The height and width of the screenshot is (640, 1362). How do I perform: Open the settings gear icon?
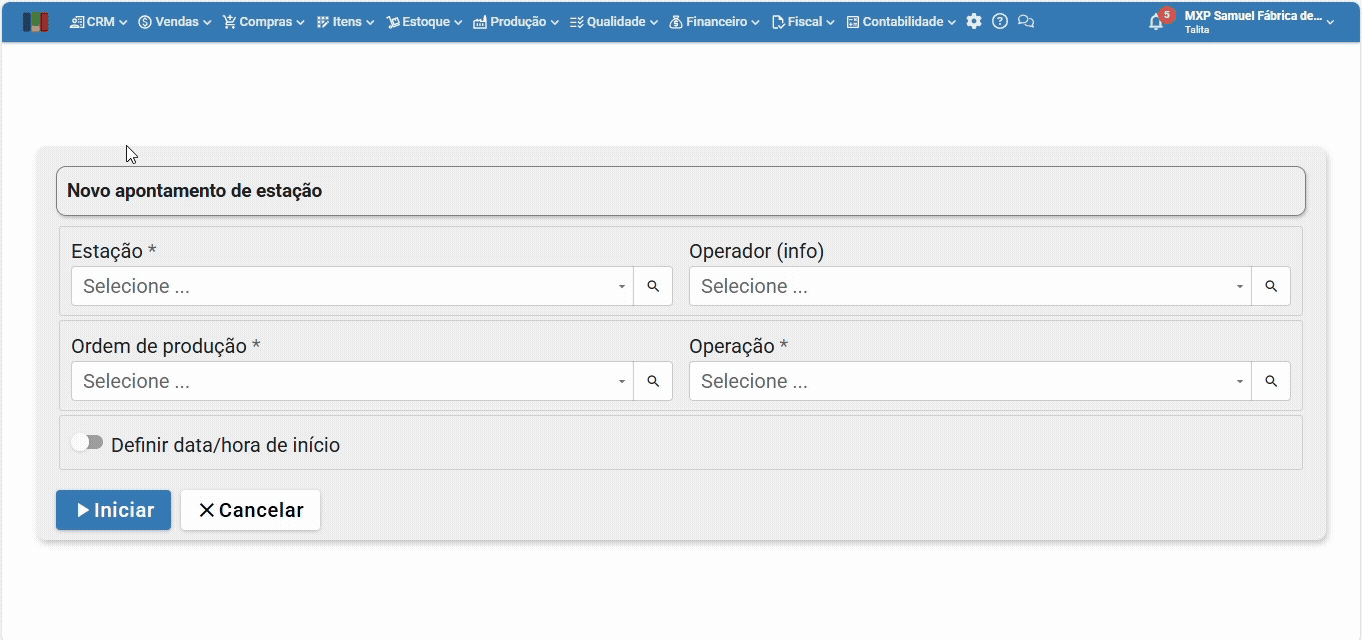point(974,21)
